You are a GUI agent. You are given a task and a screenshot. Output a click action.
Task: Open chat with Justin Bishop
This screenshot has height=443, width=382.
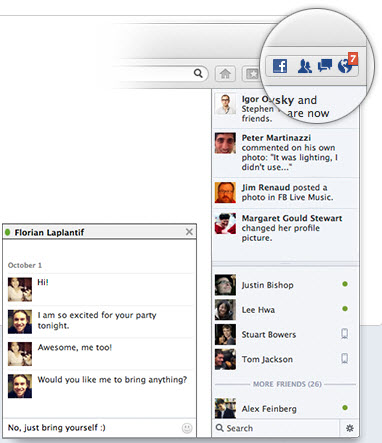click(286, 285)
